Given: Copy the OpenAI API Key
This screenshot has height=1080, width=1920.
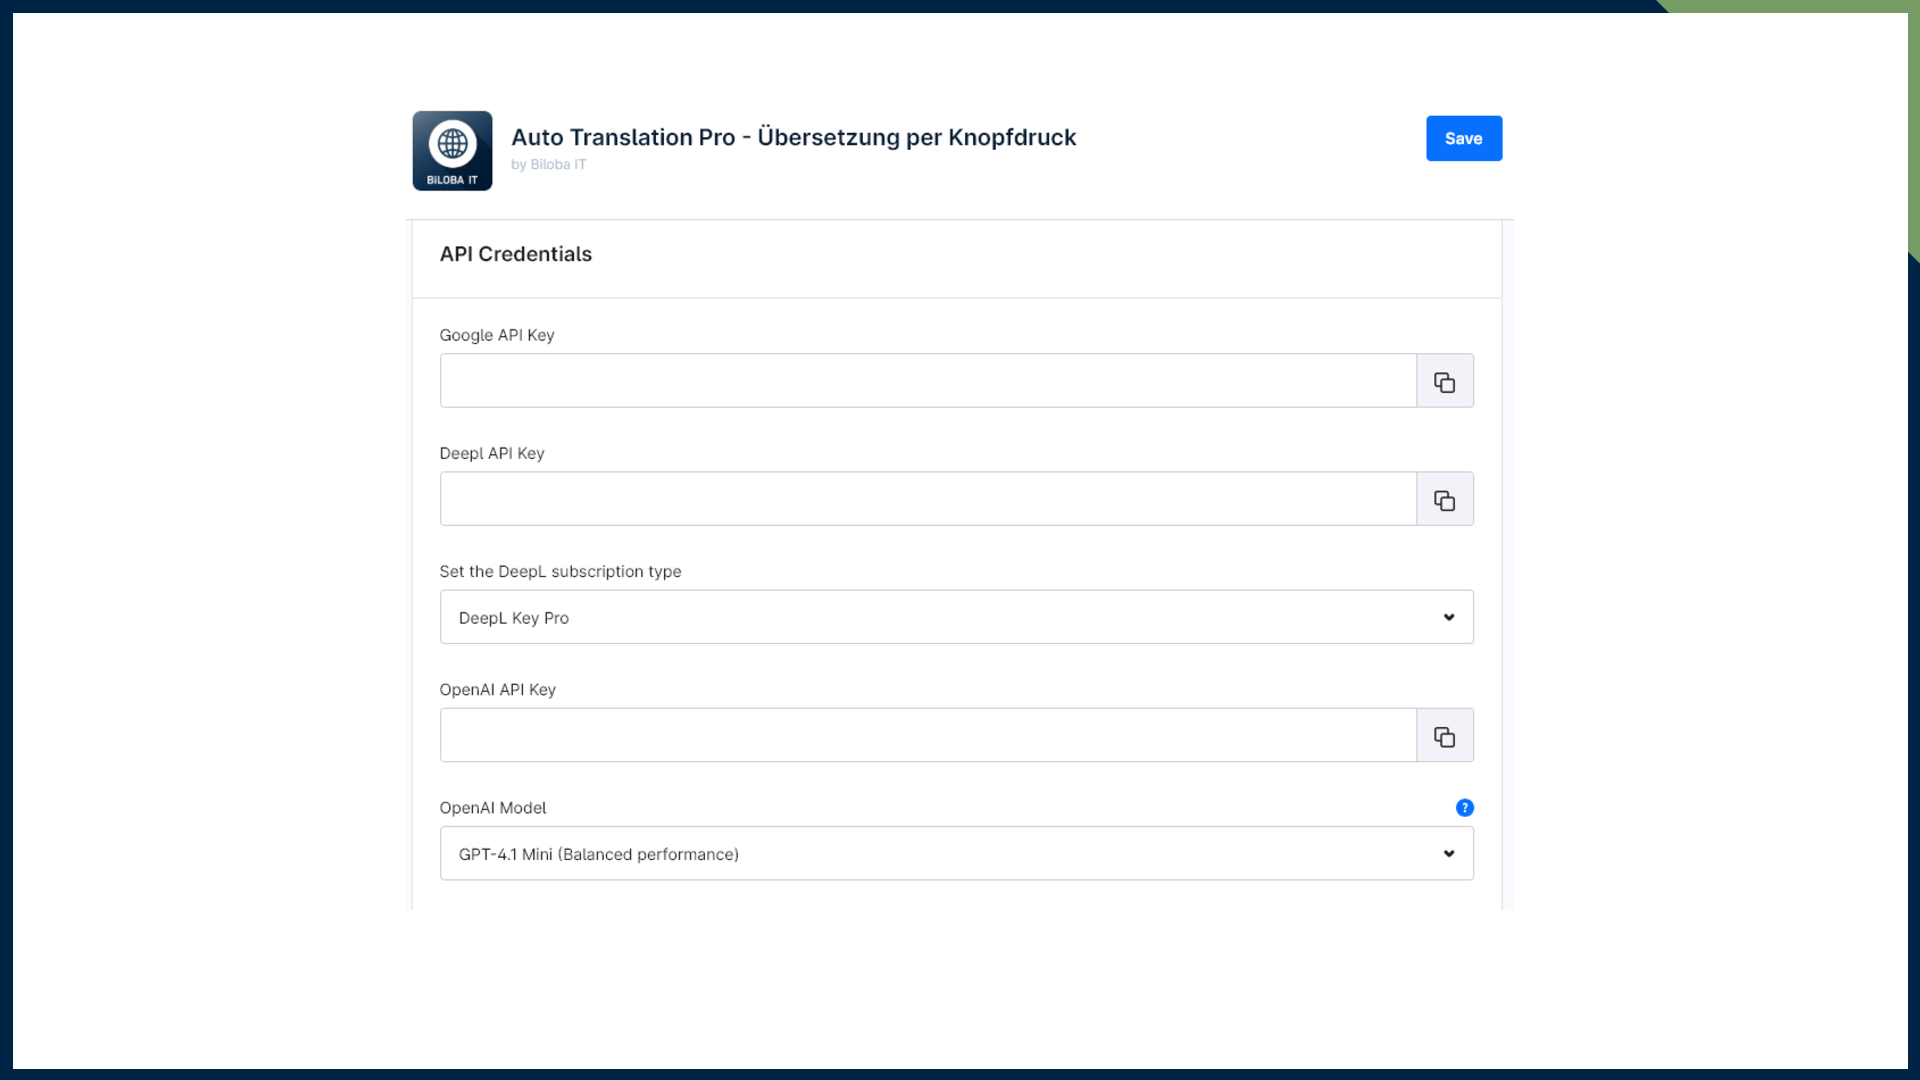Looking at the screenshot, I should [x=1444, y=736].
